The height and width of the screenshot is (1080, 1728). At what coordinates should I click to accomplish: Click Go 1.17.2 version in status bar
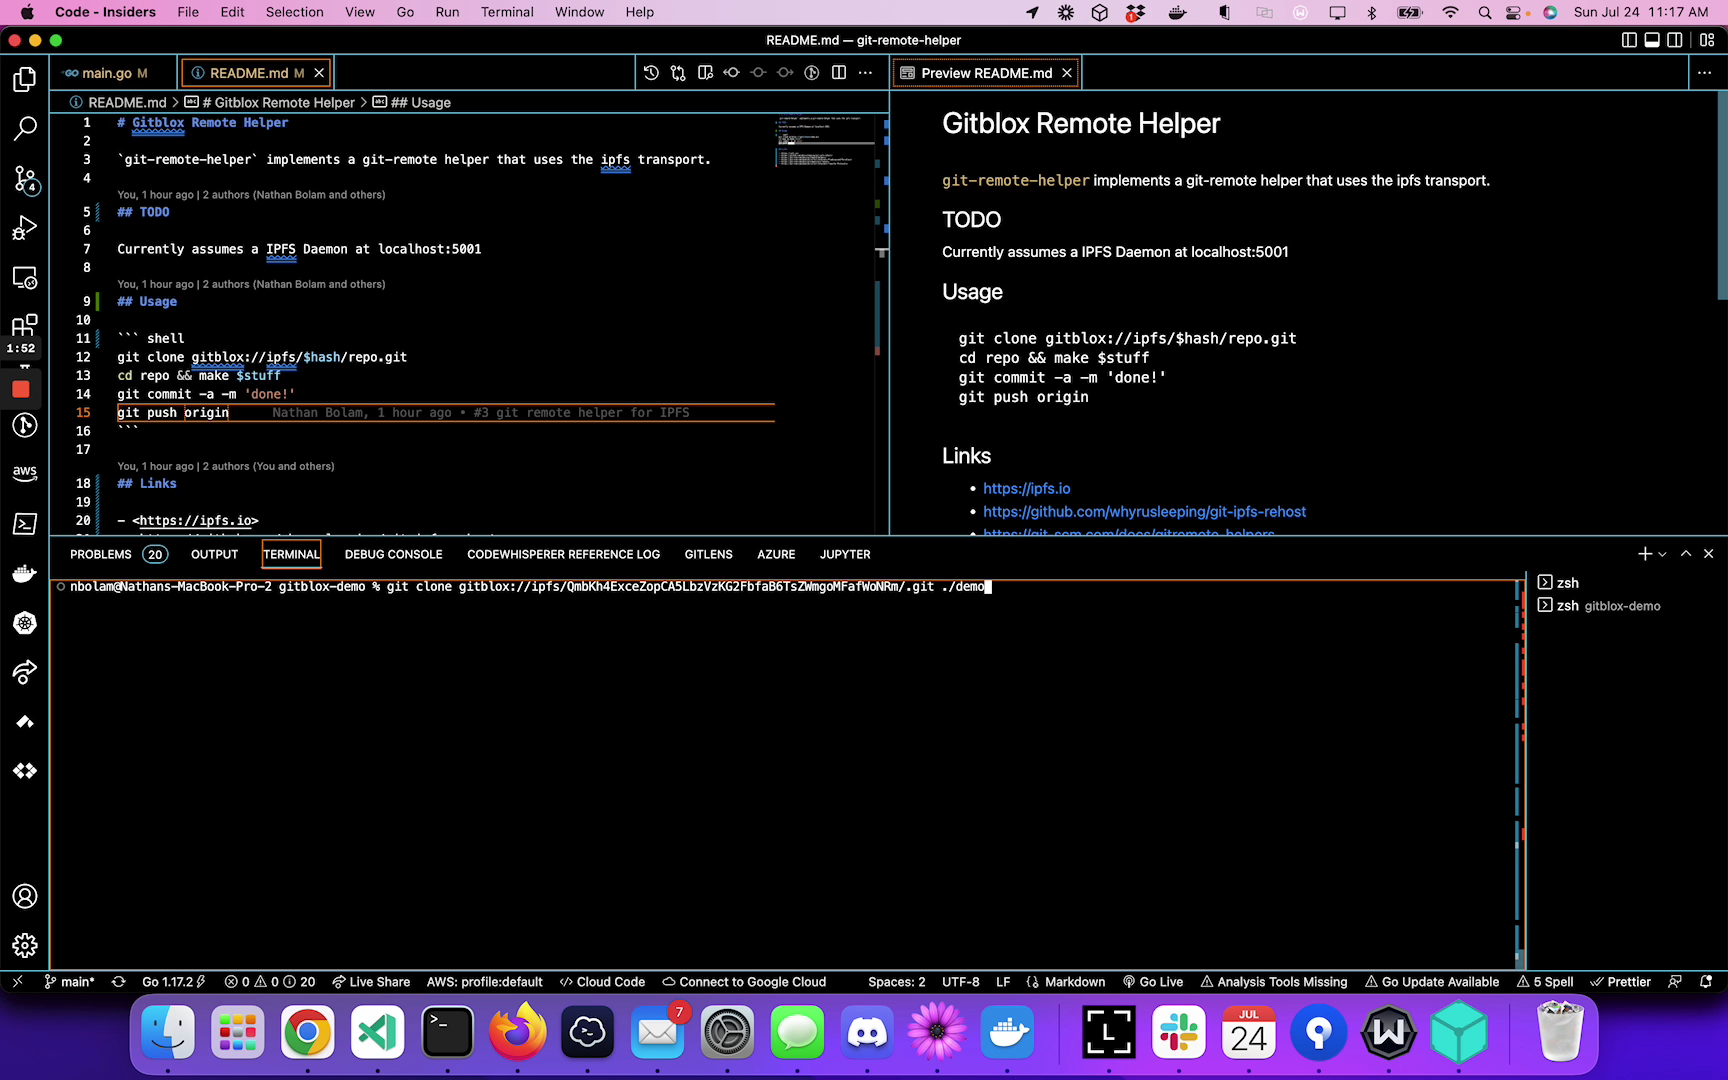click(x=174, y=982)
